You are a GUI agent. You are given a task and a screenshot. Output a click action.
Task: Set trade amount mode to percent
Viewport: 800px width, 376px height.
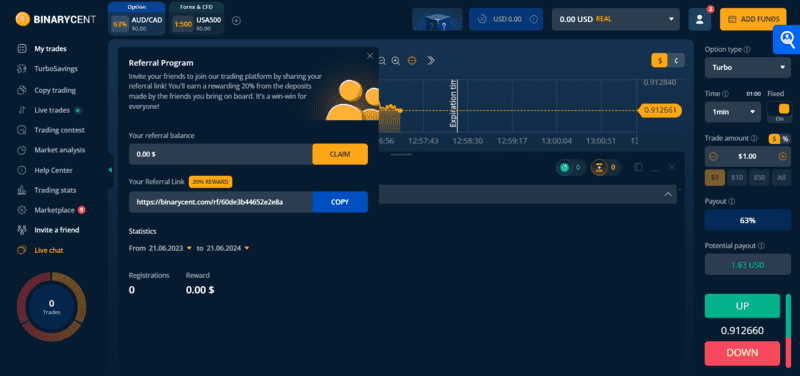[x=785, y=138]
